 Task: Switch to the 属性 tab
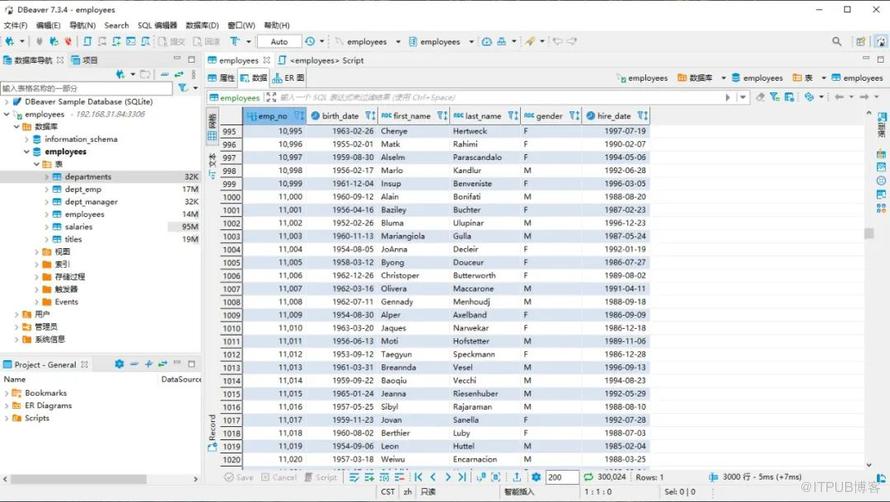(x=221, y=78)
